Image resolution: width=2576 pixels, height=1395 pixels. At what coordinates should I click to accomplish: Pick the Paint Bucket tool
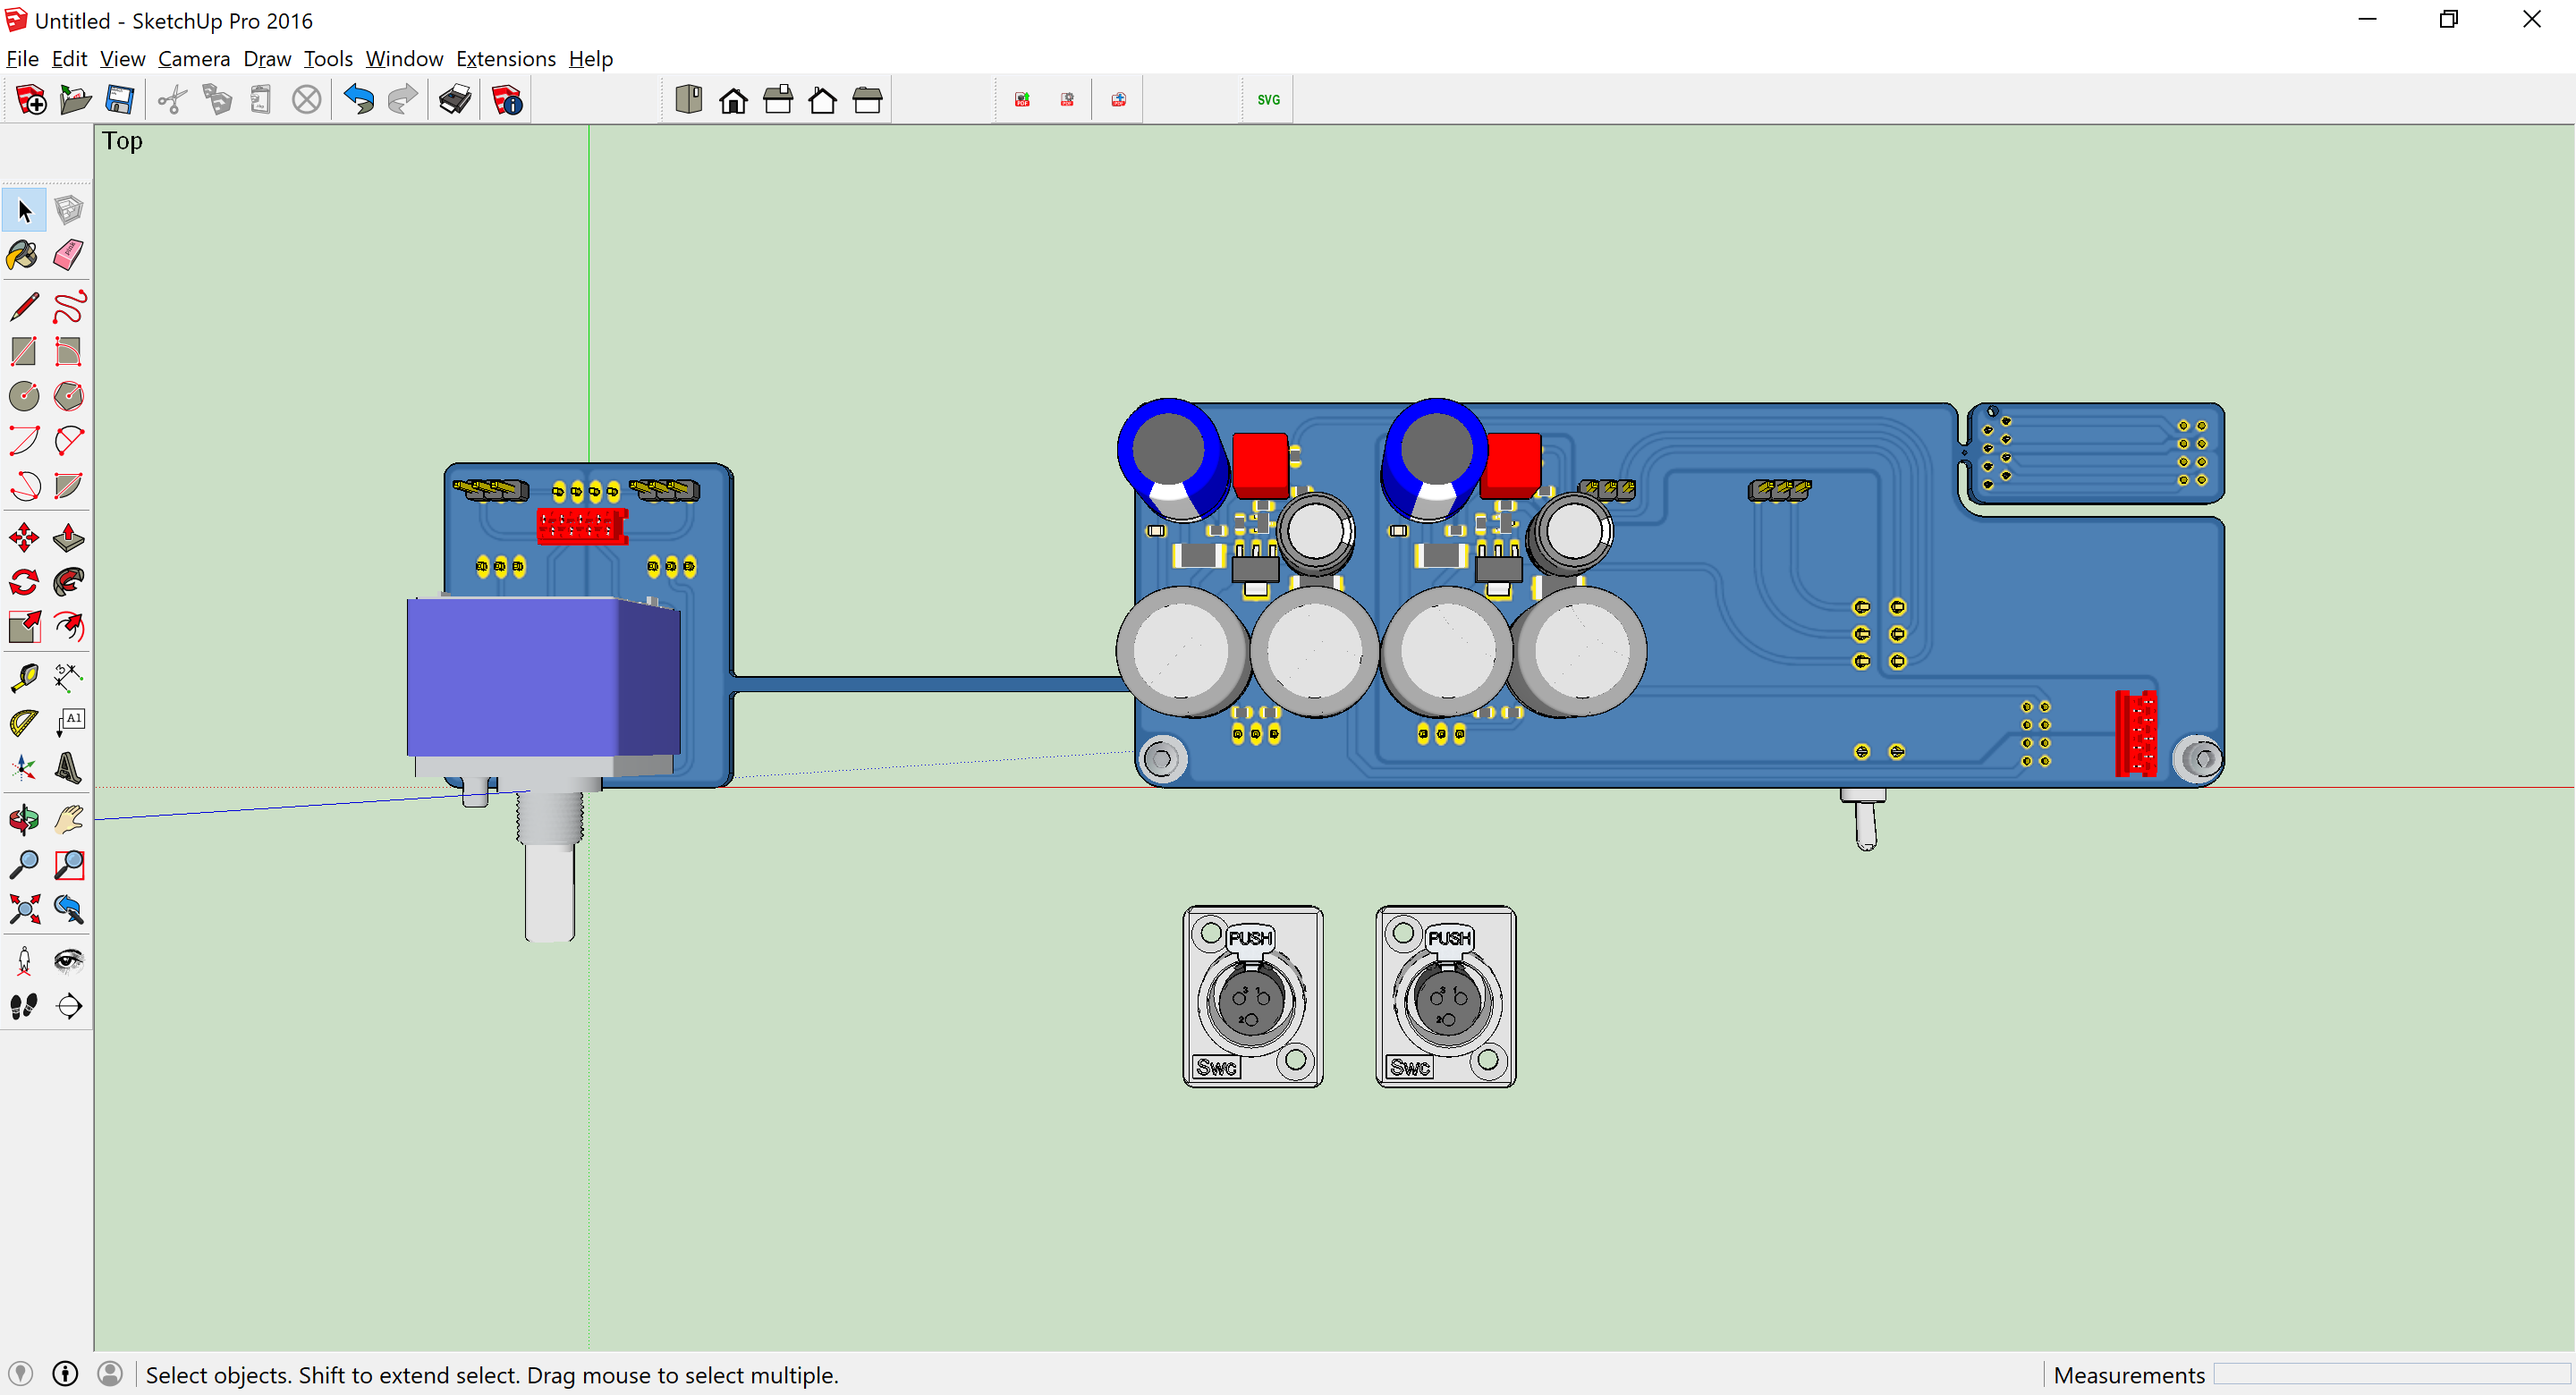click(x=24, y=255)
